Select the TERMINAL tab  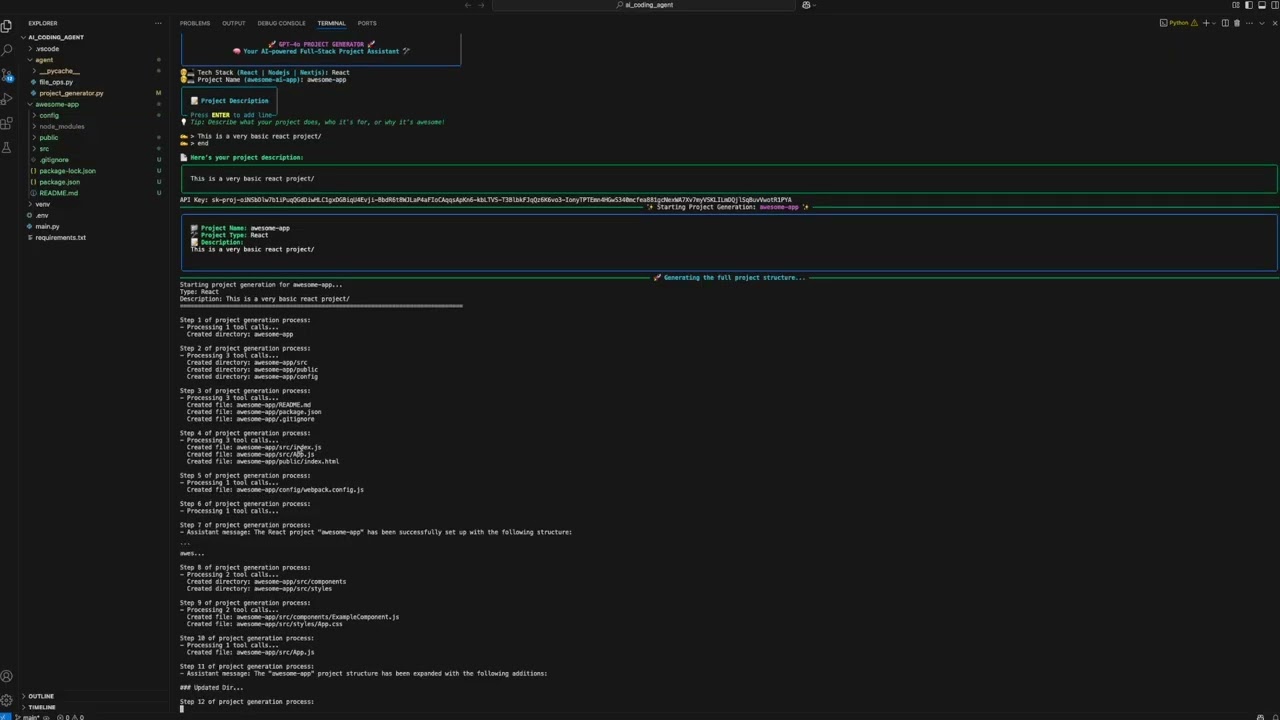coord(331,23)
